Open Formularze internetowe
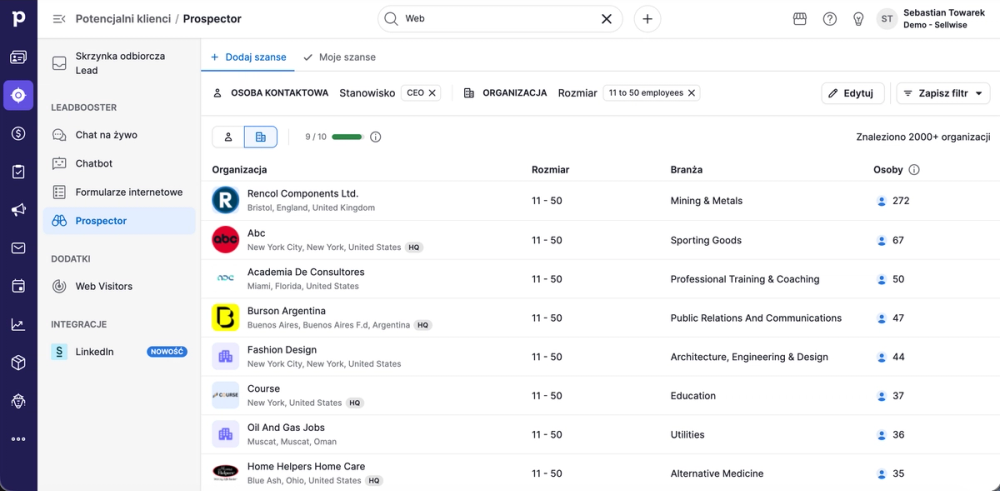 119,192
